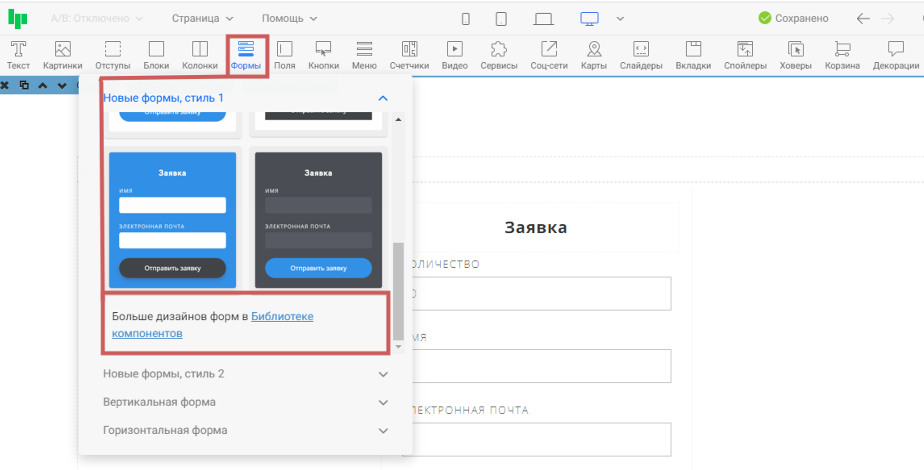This screenshot has height=470, width=924.
Task: Switch to the phone device preview
Action: pyautogui.click(x=465, y=18)
